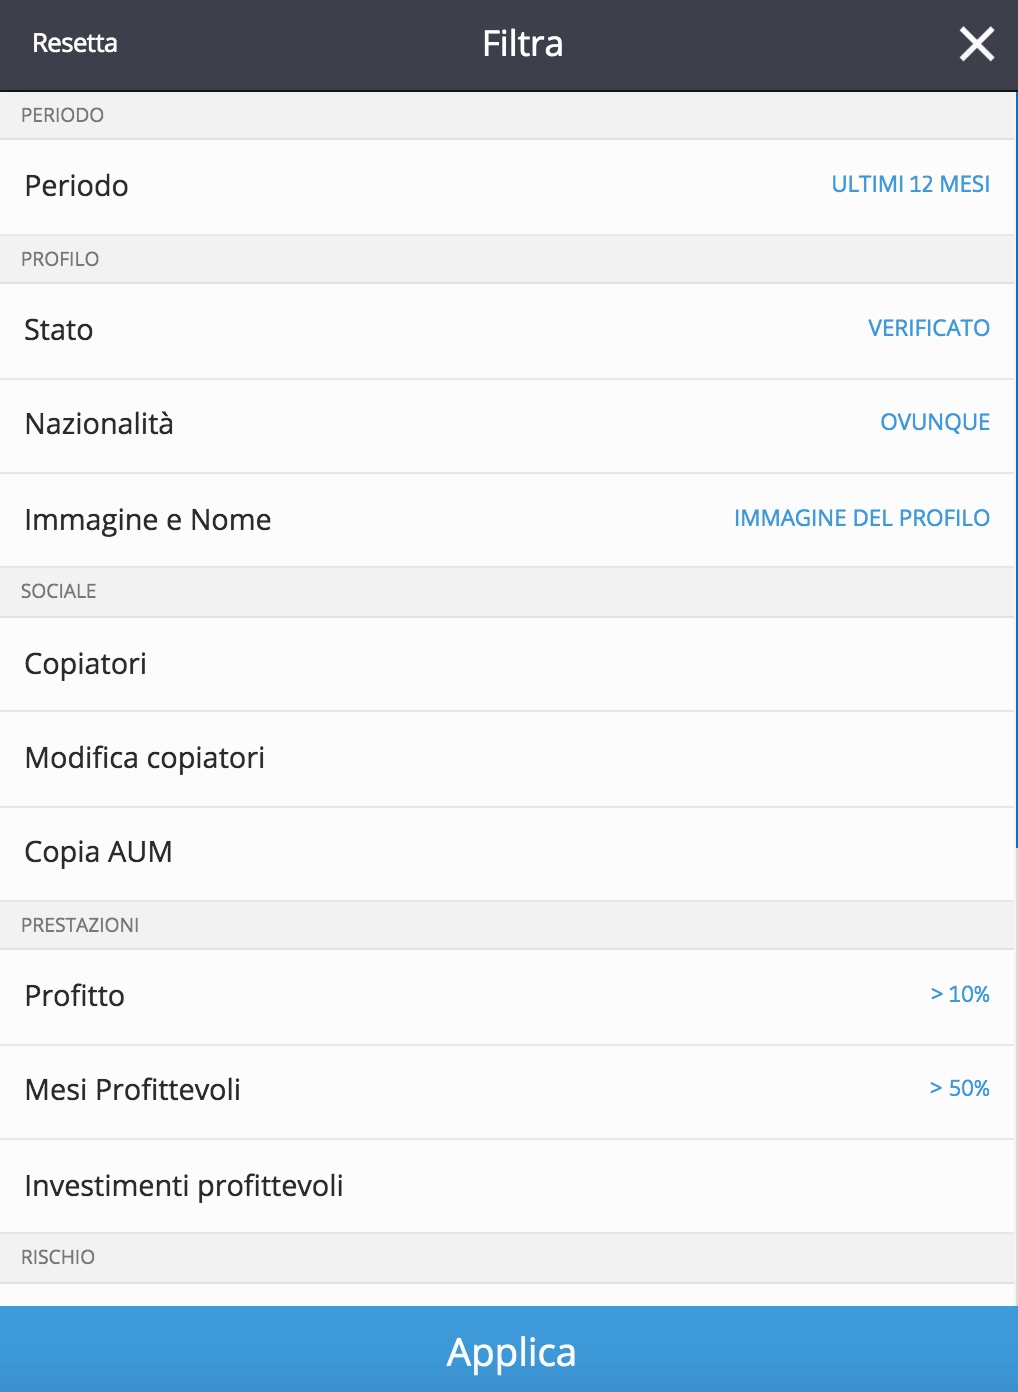This screenshot has width=1018, height=1392.
Task: Open the Investimenti profittevoli filter
Action: [x=507, y=1186]
